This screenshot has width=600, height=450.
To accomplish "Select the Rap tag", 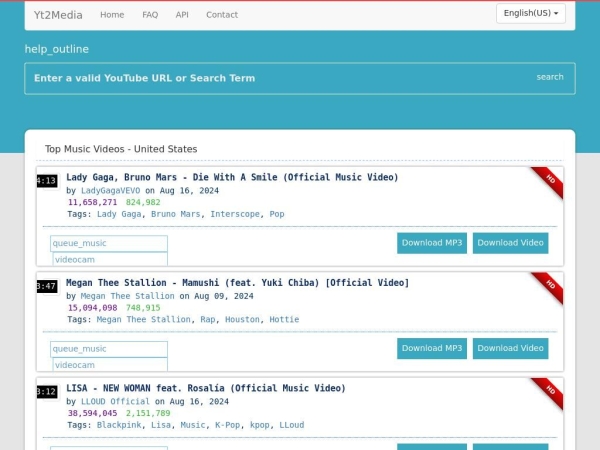I will click(208, 320).
